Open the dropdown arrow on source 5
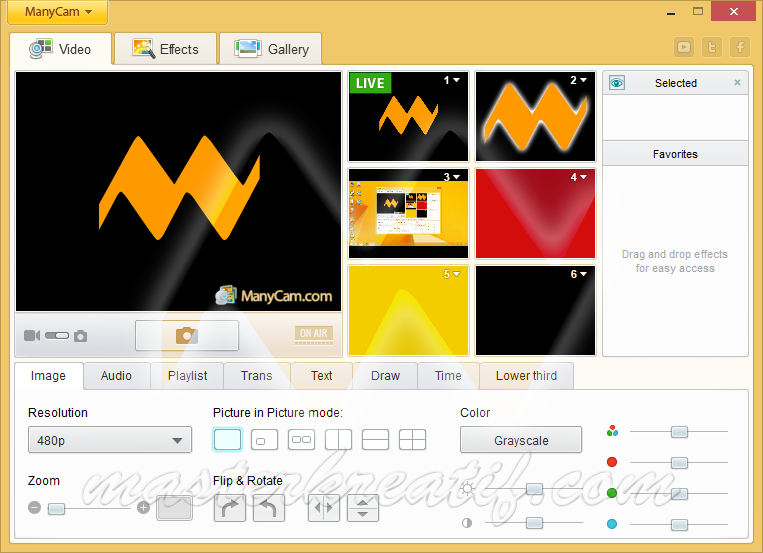The height and width of the screenshot is (553, 763). 456,274
